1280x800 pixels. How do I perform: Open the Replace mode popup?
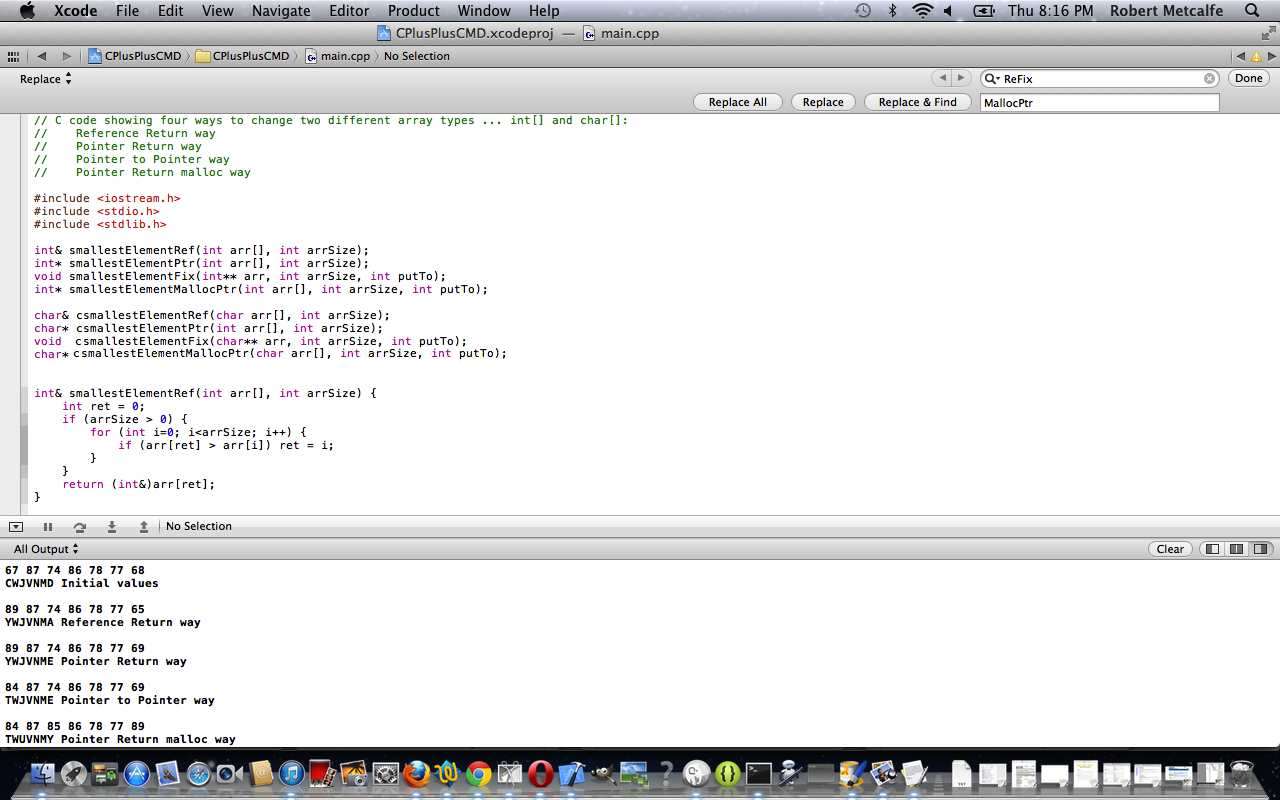(46, 79)
